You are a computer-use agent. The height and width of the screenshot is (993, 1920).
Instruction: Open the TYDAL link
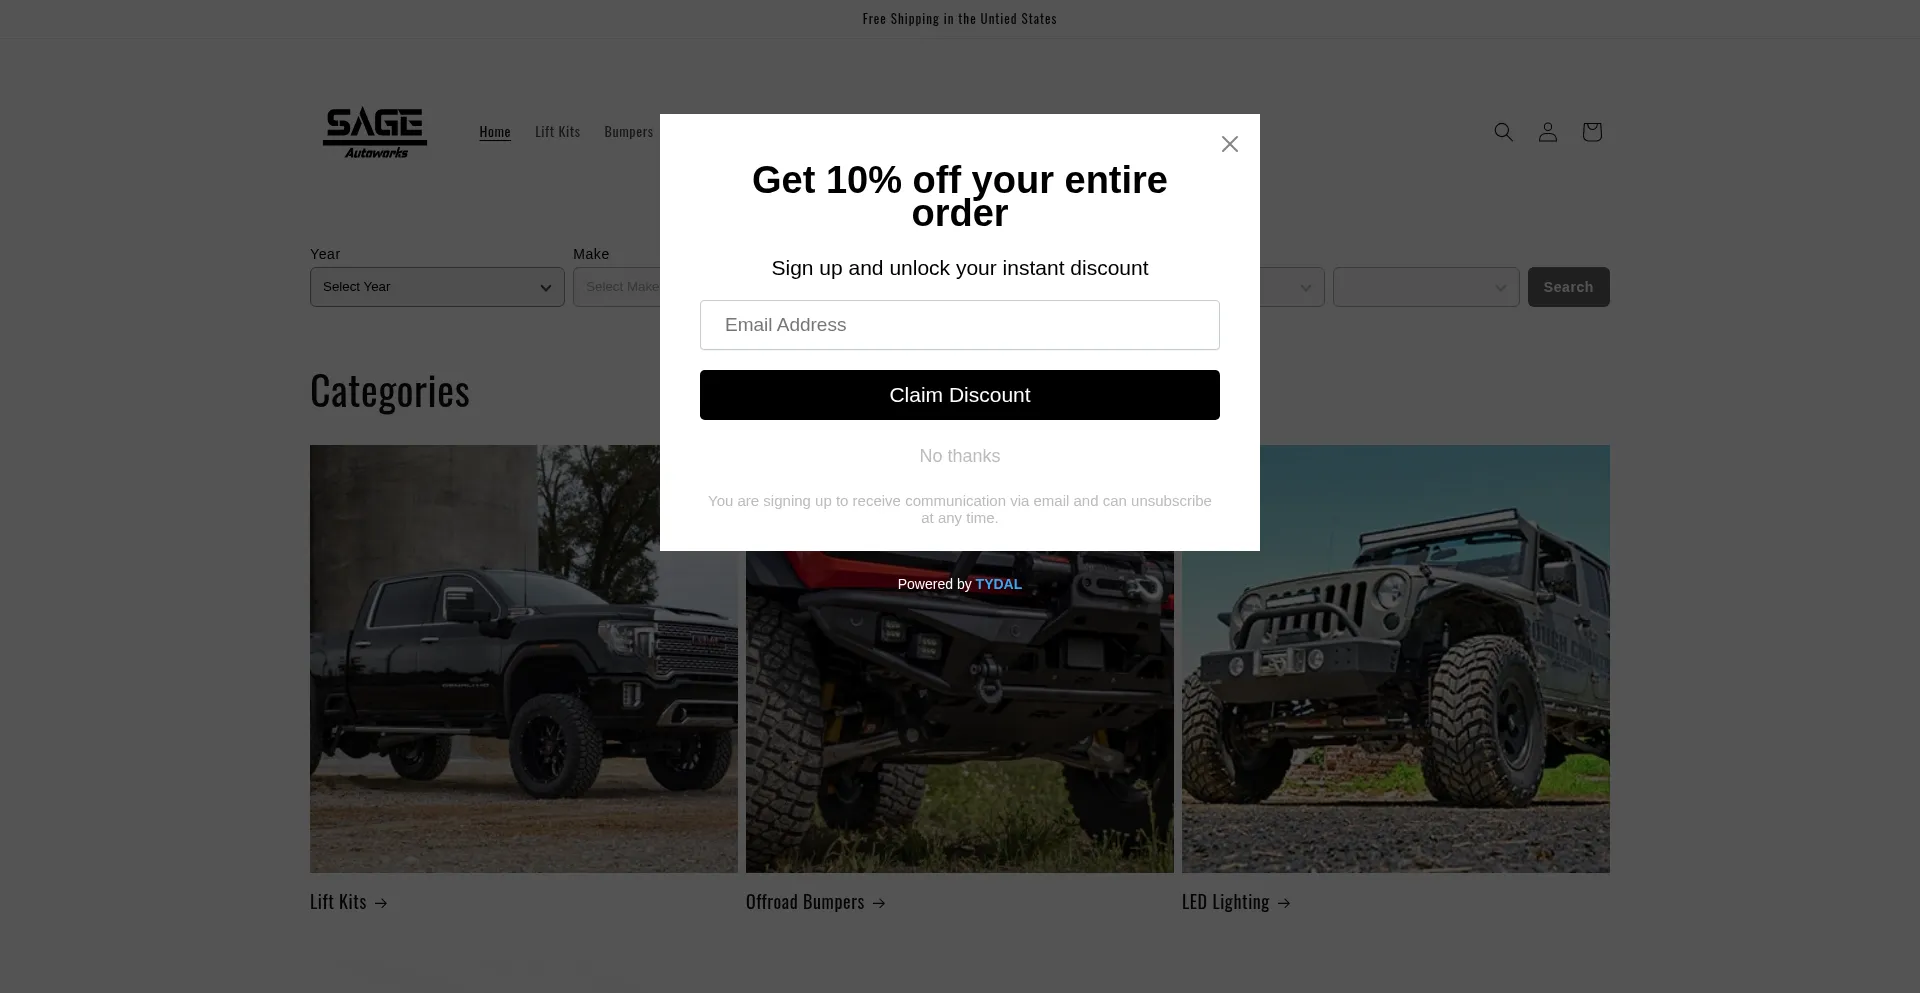[x=998, y=584]
